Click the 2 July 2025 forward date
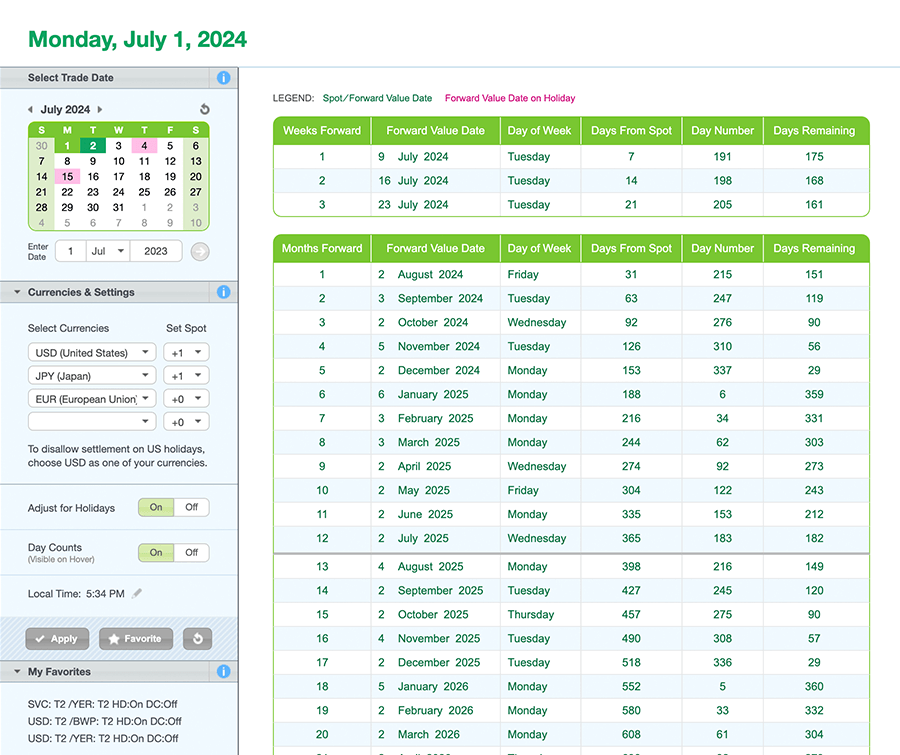Viewport: 900px width, 755px height. click(x=413, y=539)
